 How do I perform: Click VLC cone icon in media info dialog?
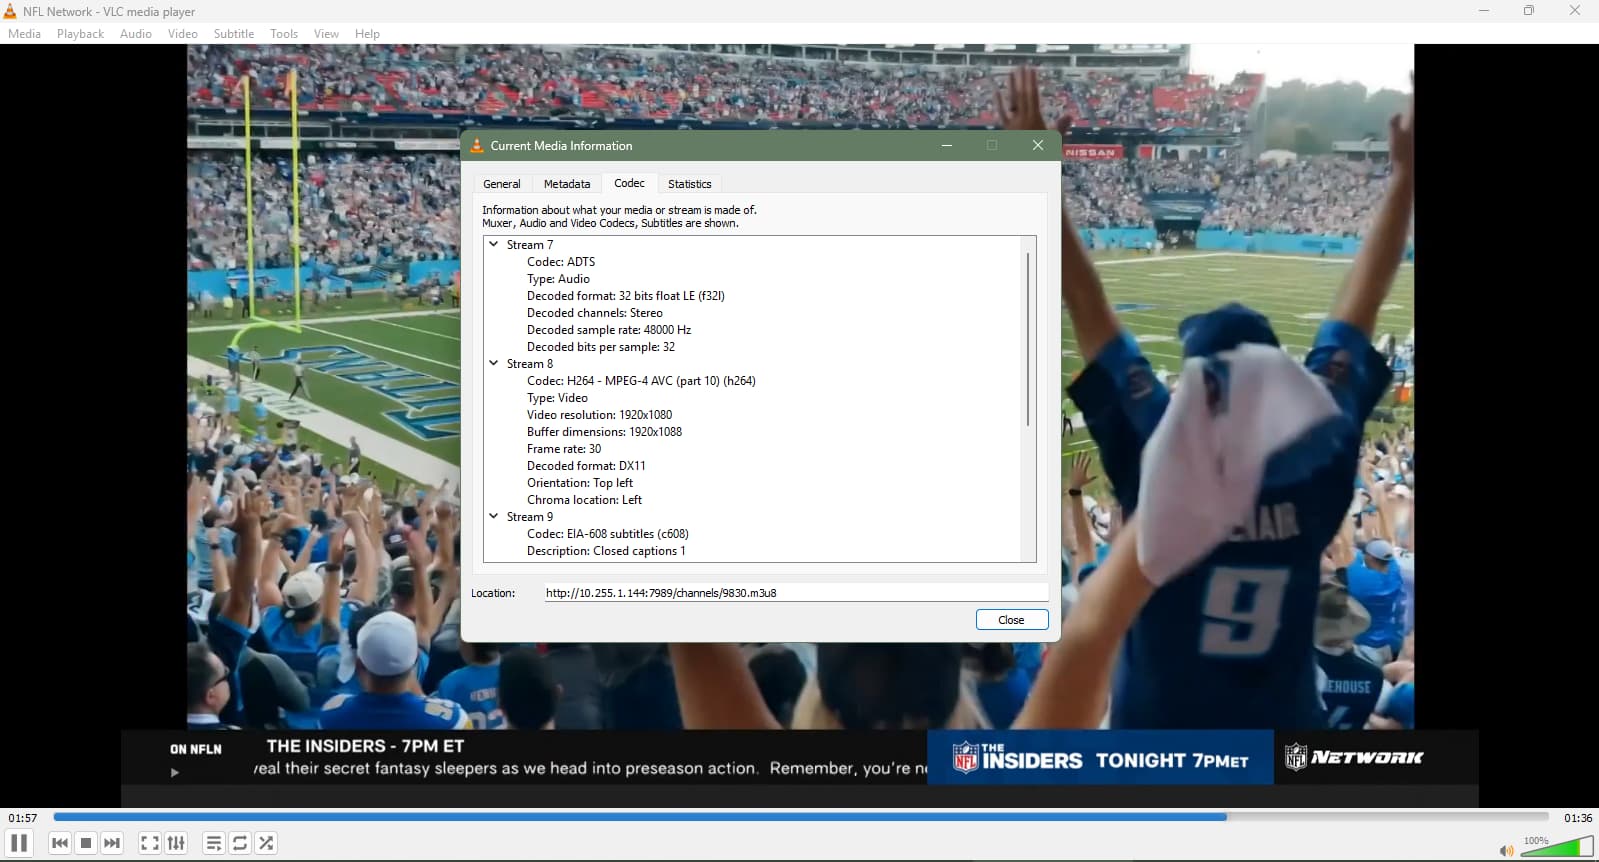pyautogui.click(x=477, y=145)
